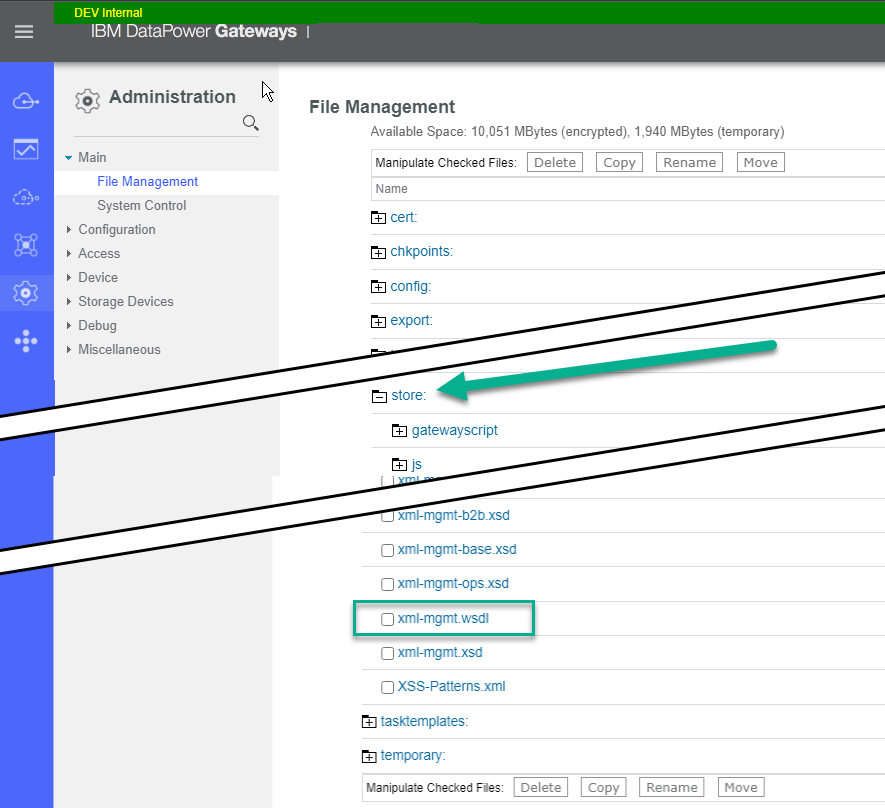The height and width of the screenshot is (808, 885).
Task: Check the xml-mgmt.wsdl file checkbox
Action: (x=388, y=619)
